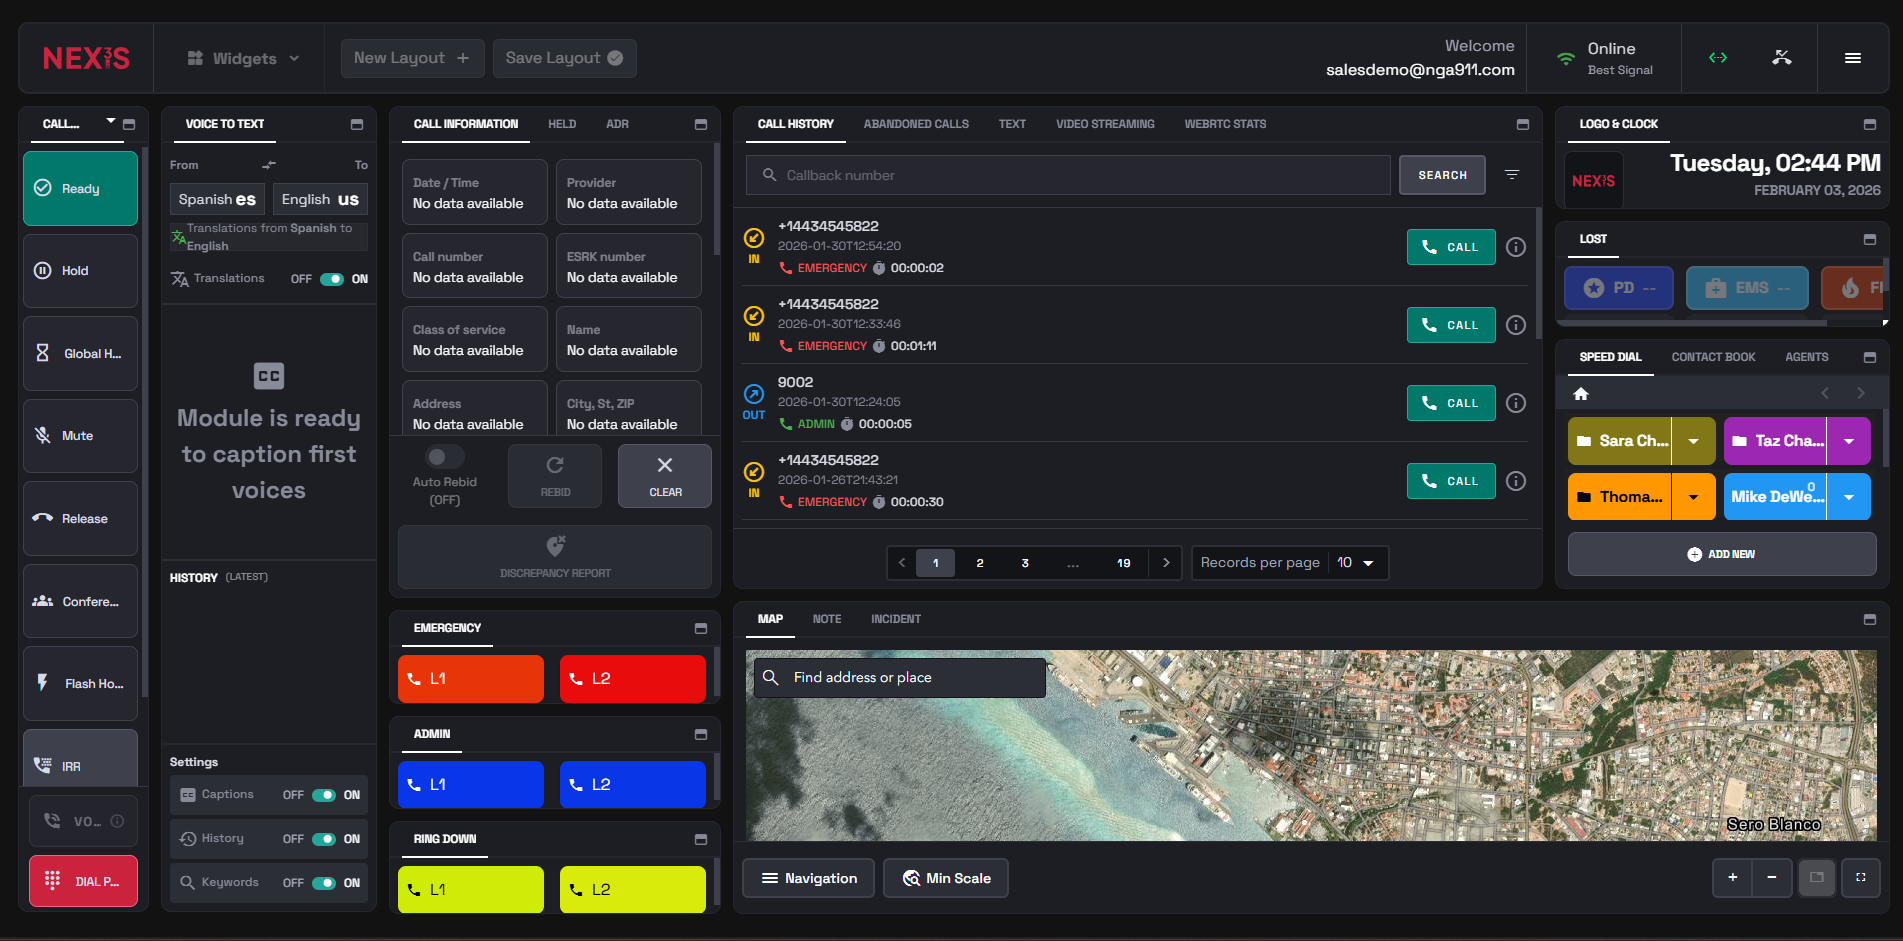
Task: Click the Search button
Action: pyautogui.click(x=1442, y=175)
